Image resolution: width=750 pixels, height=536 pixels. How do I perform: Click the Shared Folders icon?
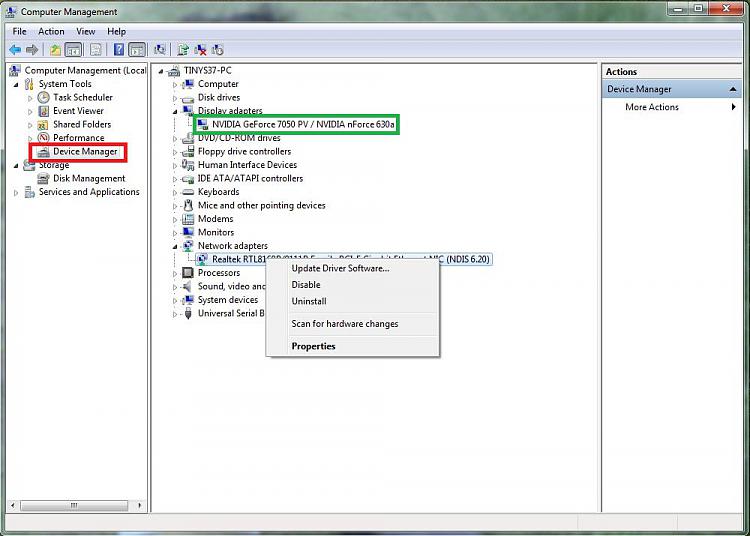[44, 124]
